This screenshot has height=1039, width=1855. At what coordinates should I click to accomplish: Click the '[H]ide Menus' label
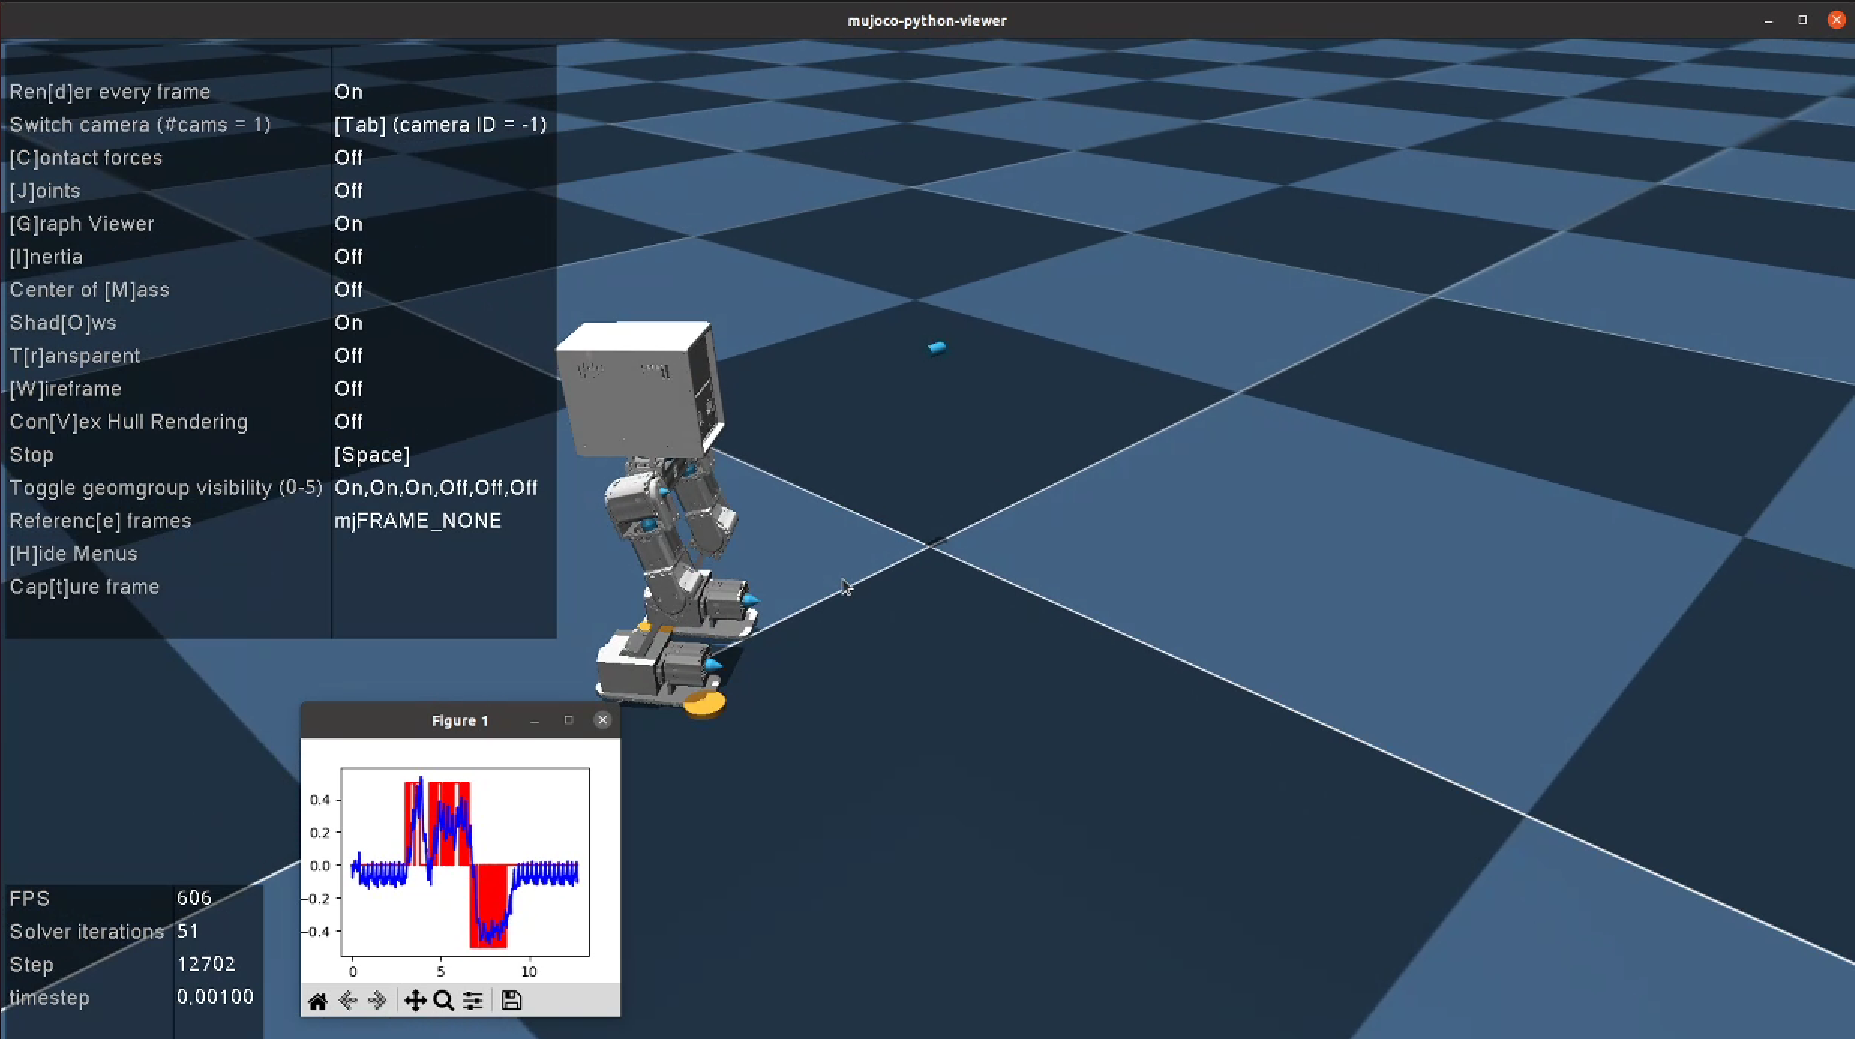pyautogui.click(x=73, y=554)
